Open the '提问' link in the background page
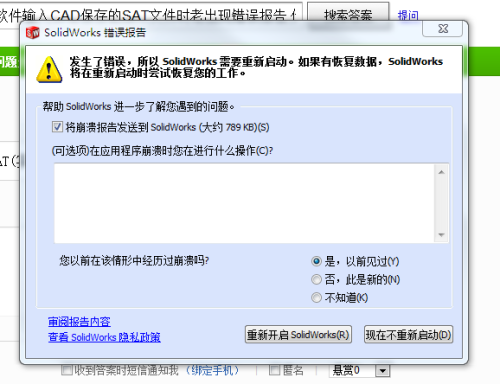Viewport: 500px width, 384px height. (x=408, y=15)
